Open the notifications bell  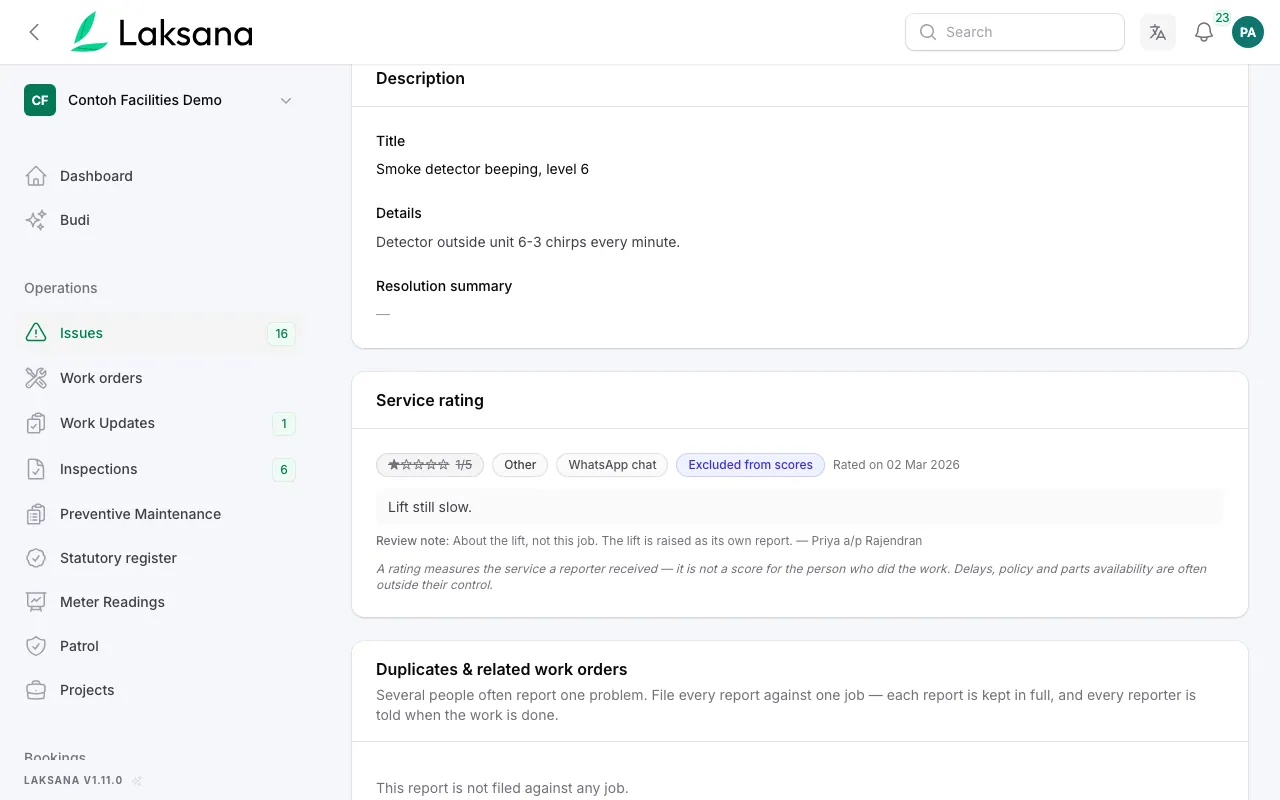pos(1204,32)
